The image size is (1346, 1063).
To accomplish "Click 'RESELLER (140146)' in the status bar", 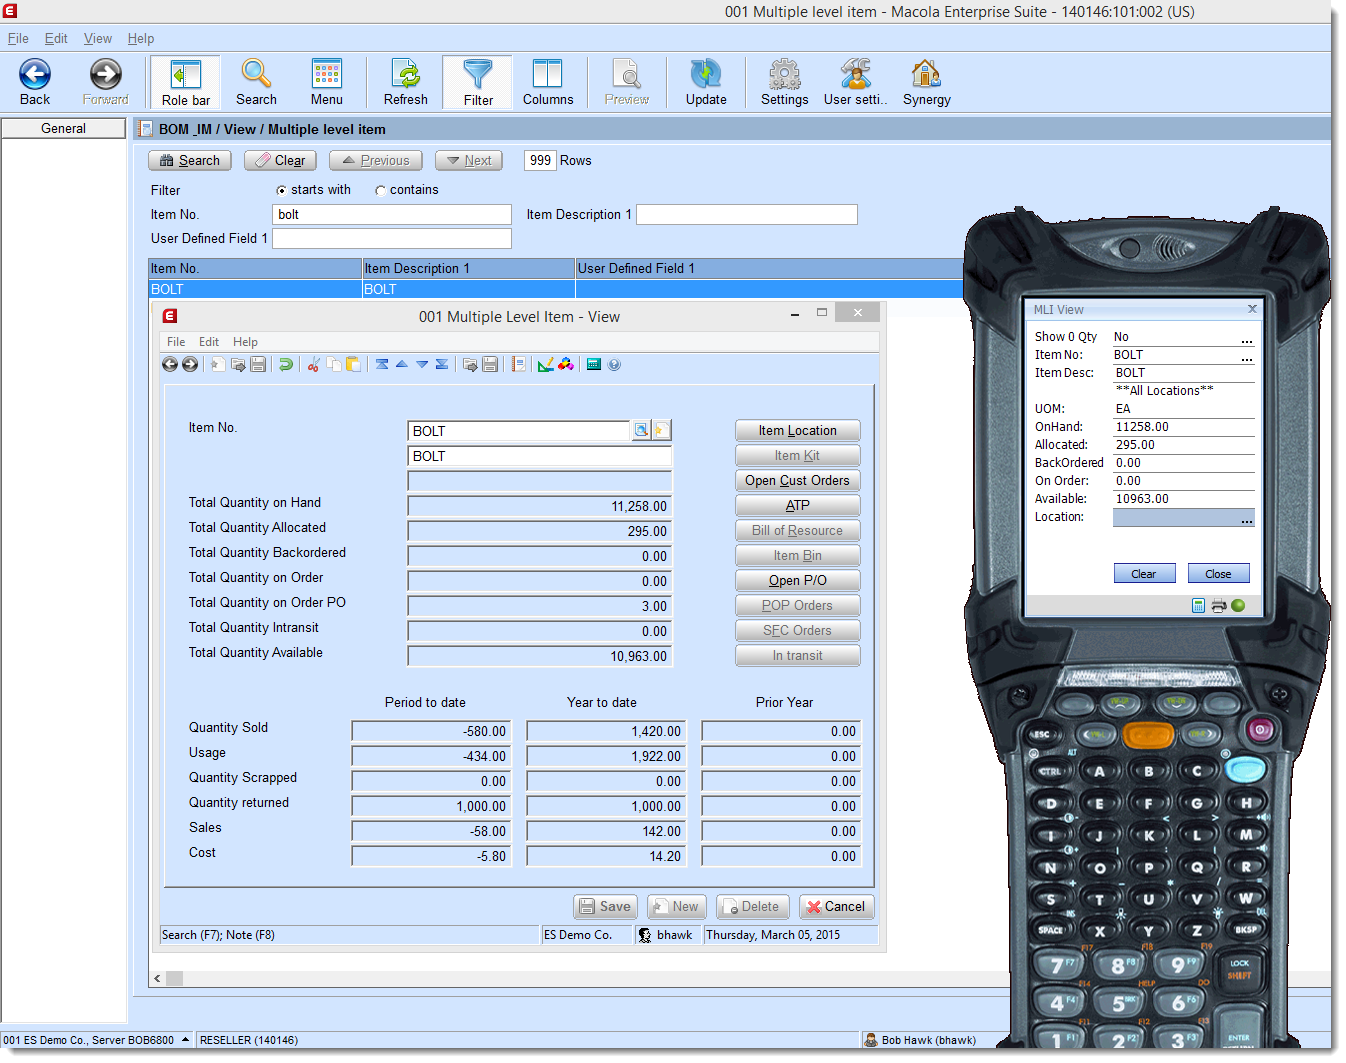I will pos(249,1040).
